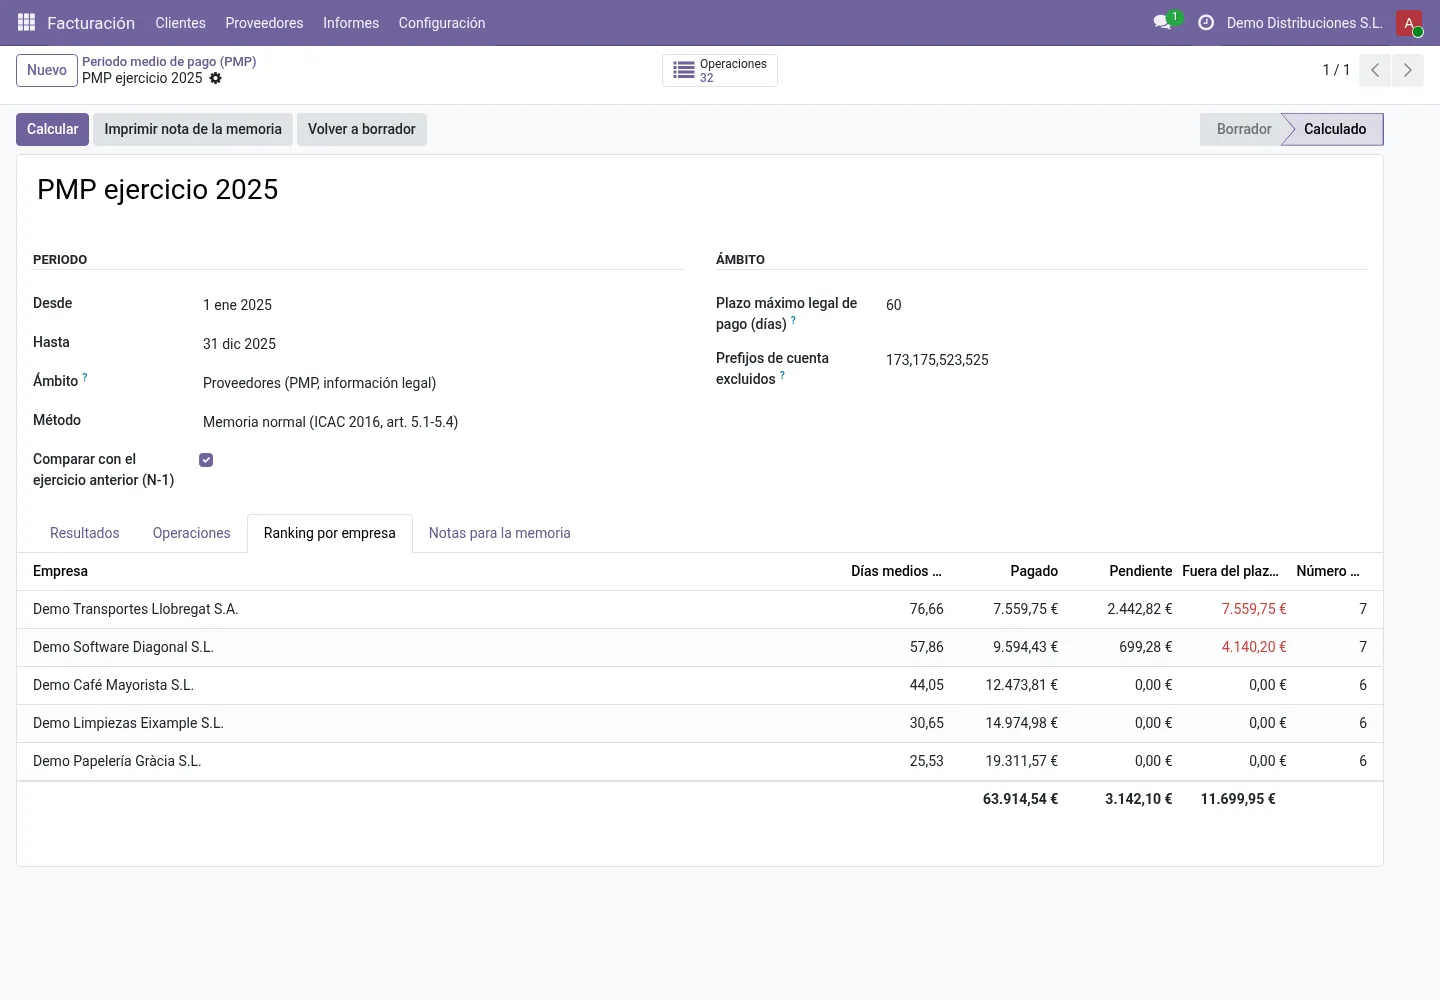Open Demo Transportes Llobregat S.A. row
The width and height of the screenshot is (1440, 1000).
(x=700, y=609)
